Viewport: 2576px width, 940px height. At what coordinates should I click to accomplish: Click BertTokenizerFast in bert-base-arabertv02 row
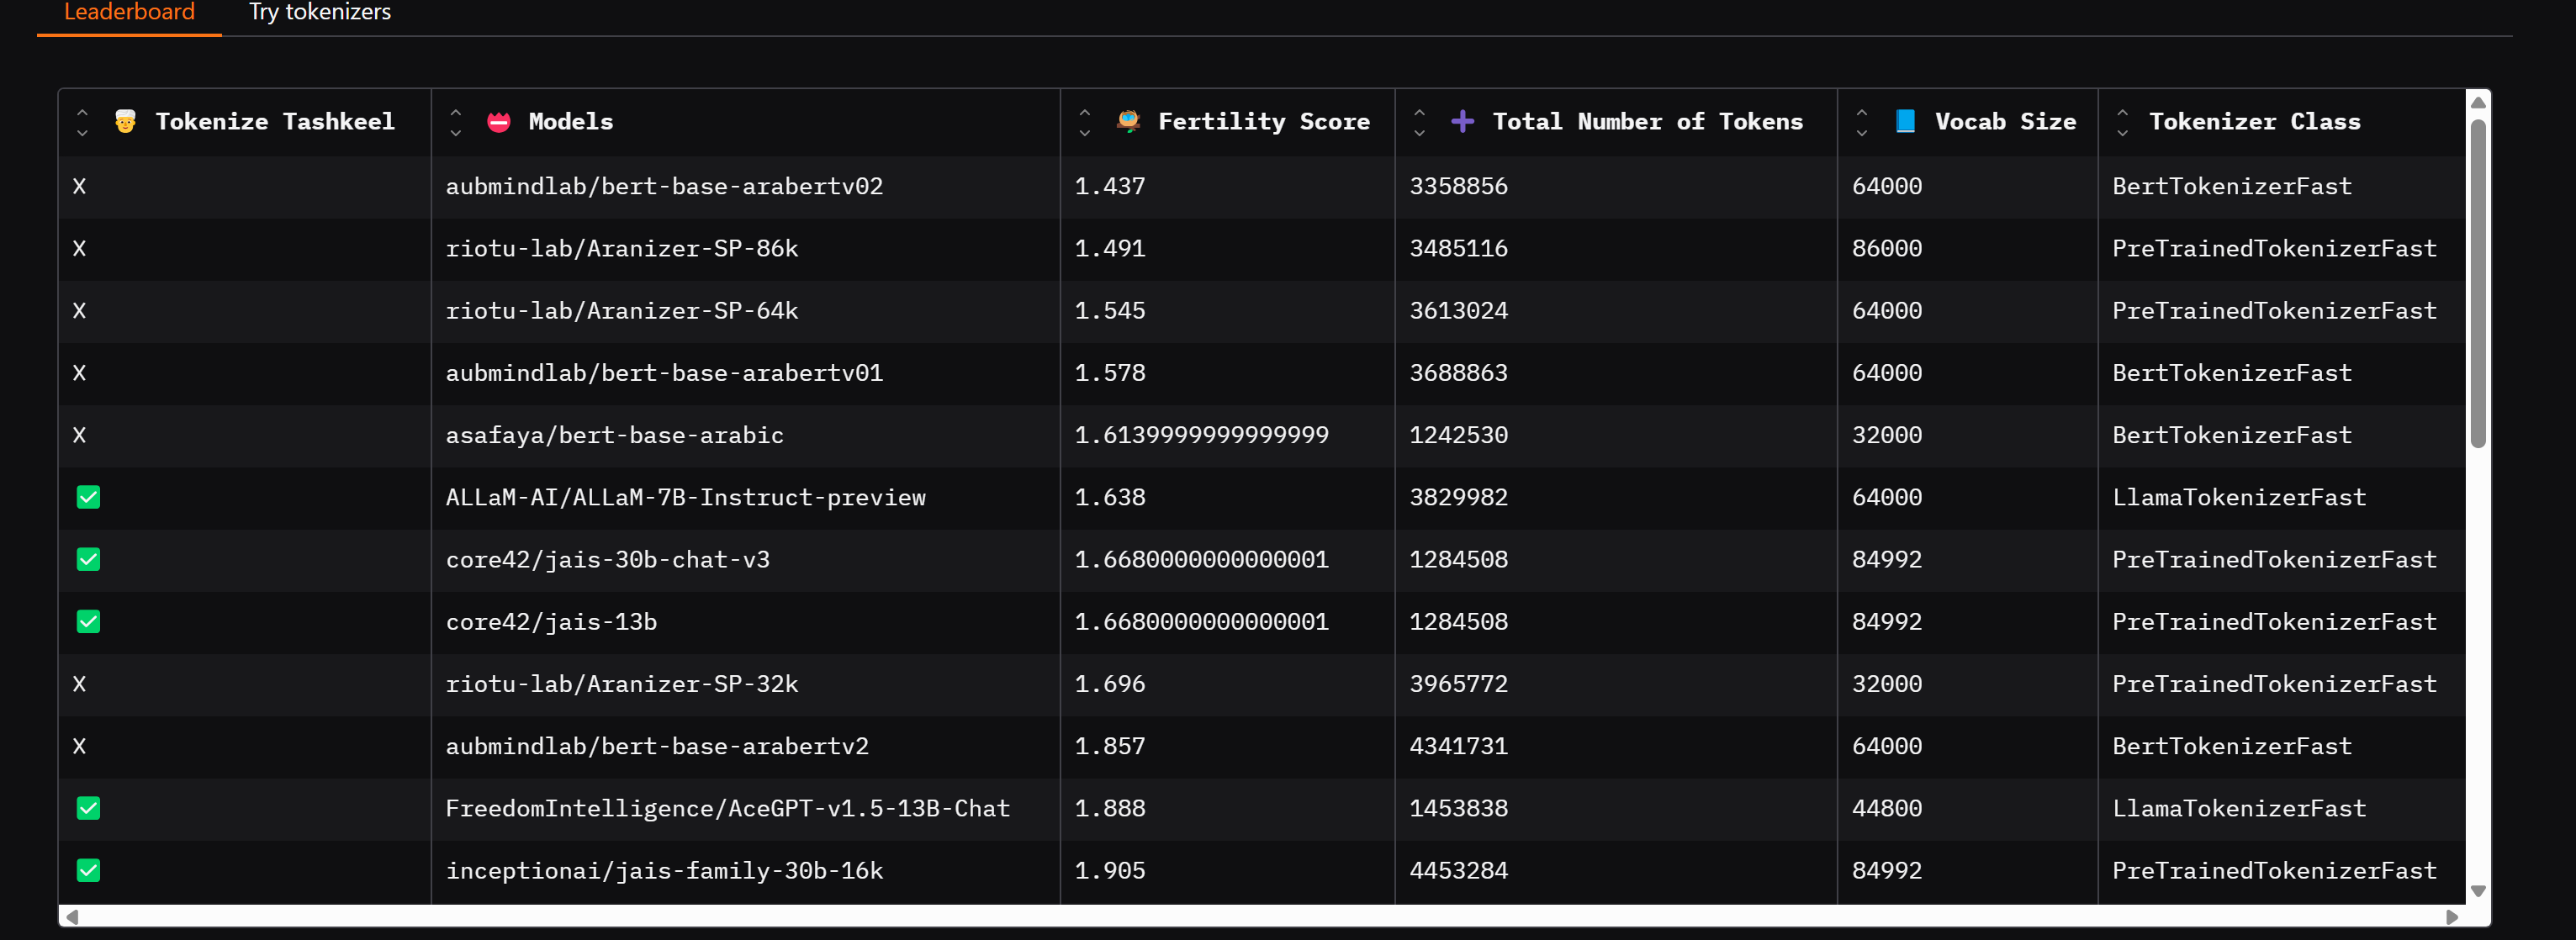click(x=2232, y=186)
